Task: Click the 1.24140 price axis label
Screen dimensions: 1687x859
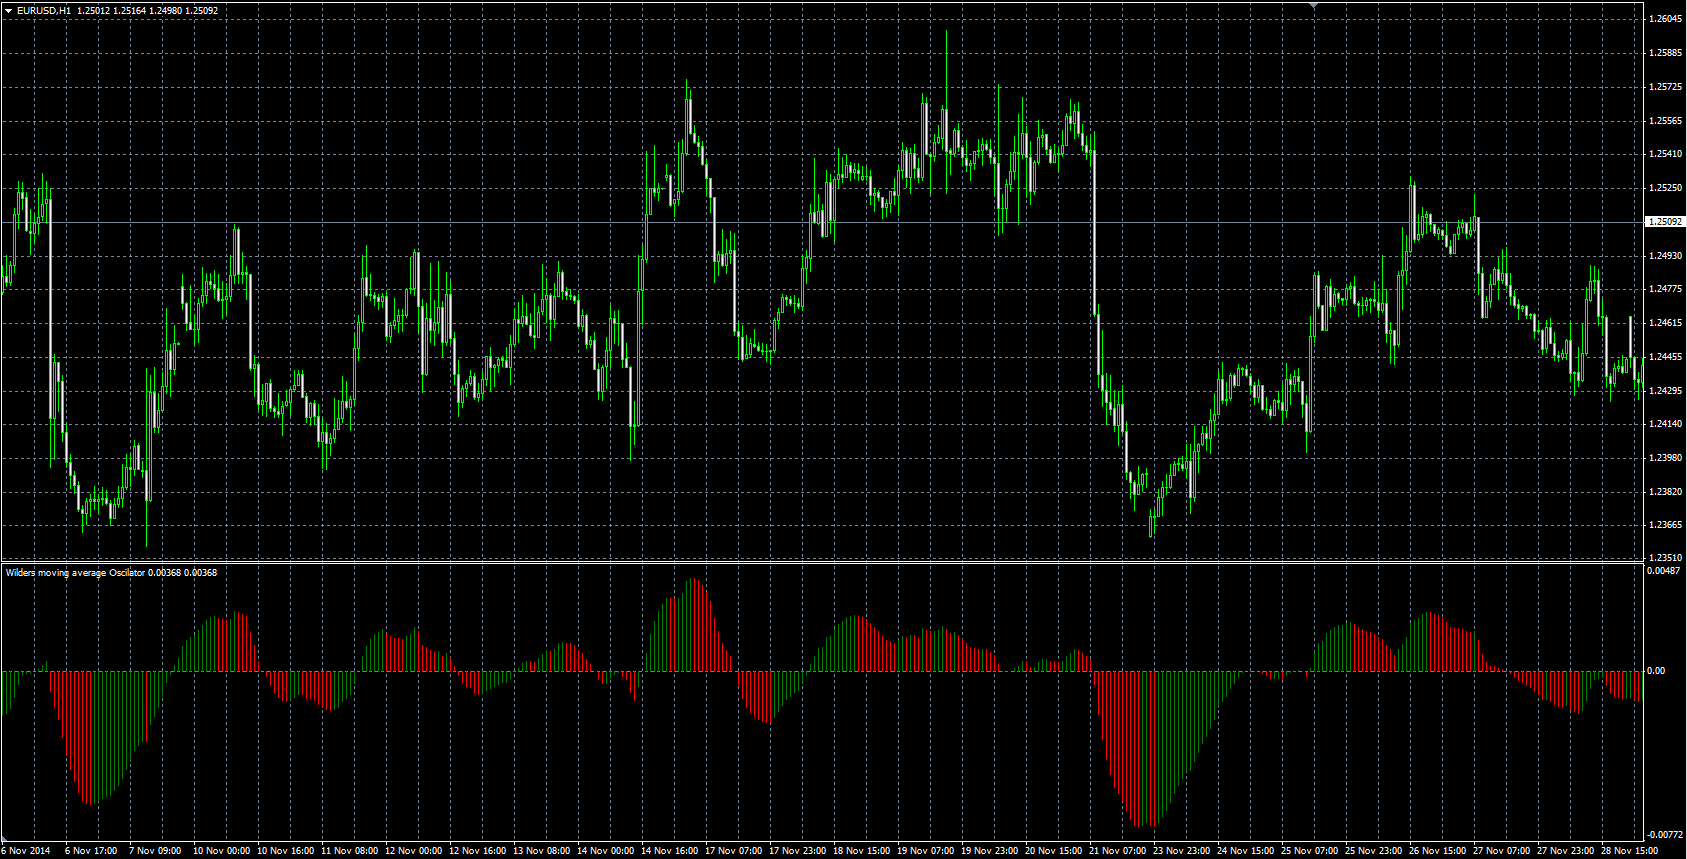Action: (1665, 424)
